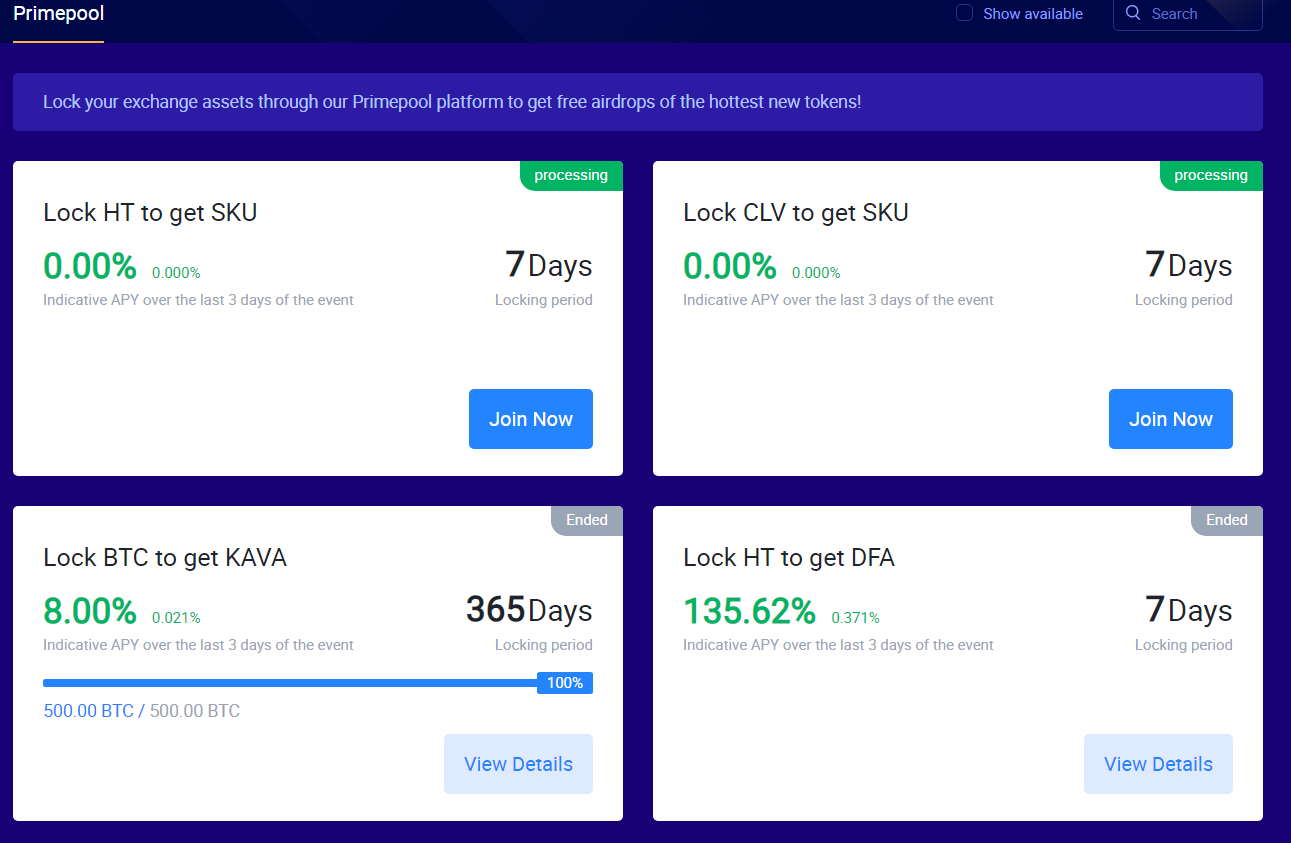Image resolution: width=1291 pixels, height=843 pixels.
Task: Join Now on Lock HT to get SKU
Action: coord(531,419)
